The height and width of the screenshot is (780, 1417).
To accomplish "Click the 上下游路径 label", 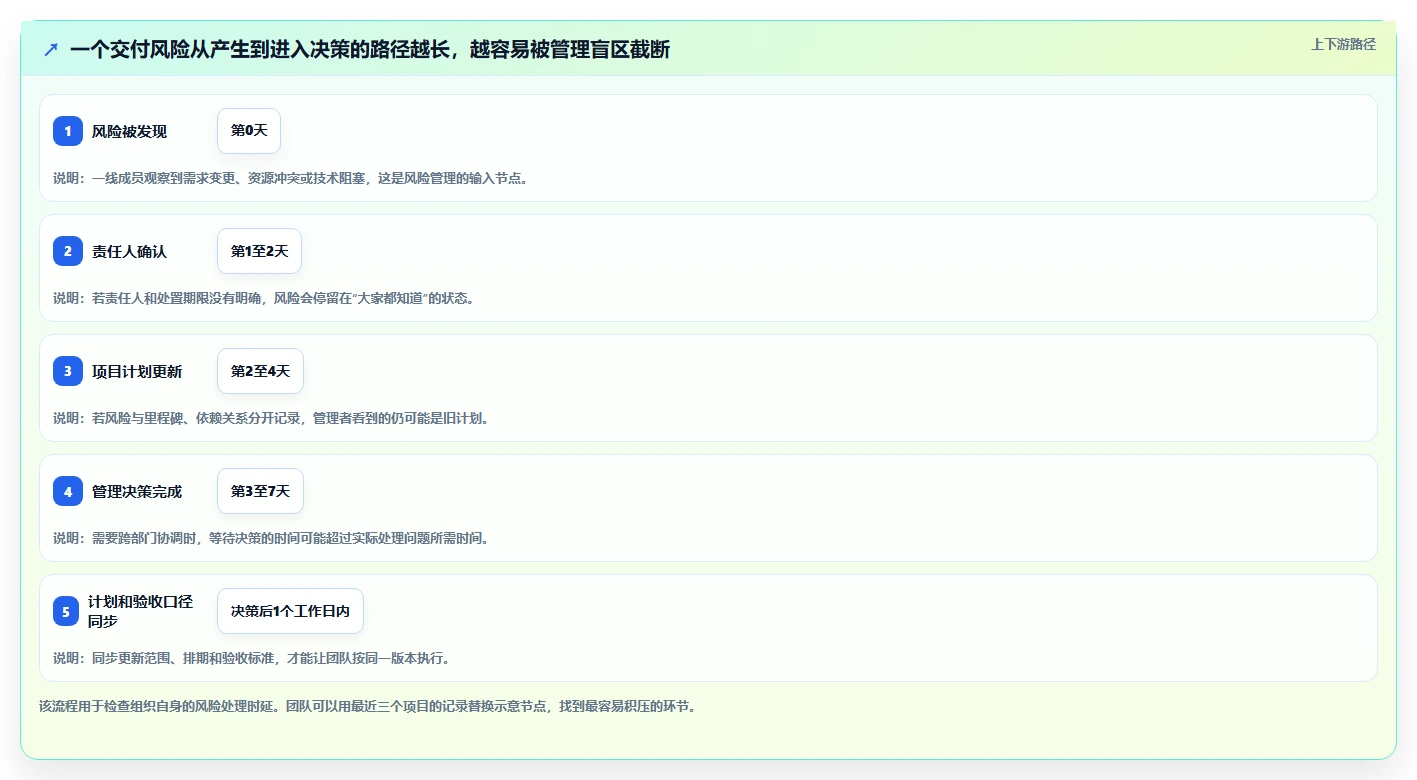I will [x=1343, y=44].
